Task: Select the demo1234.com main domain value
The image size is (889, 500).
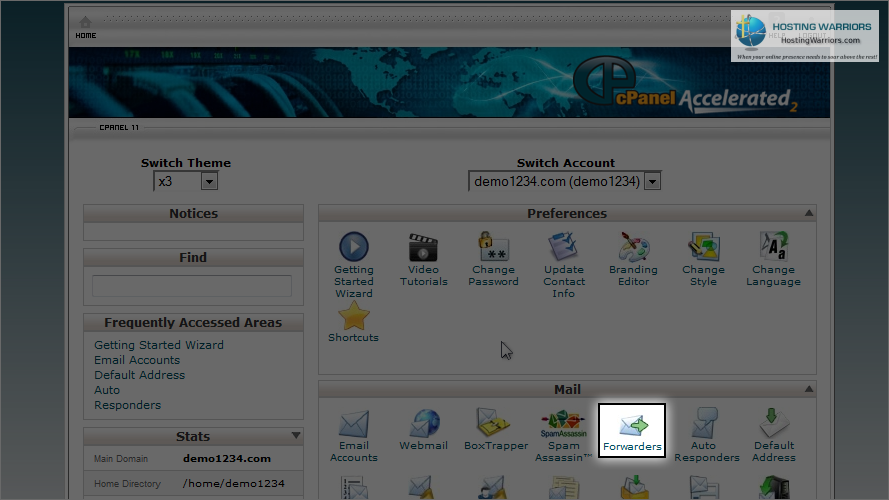Action: click(227, 459)
